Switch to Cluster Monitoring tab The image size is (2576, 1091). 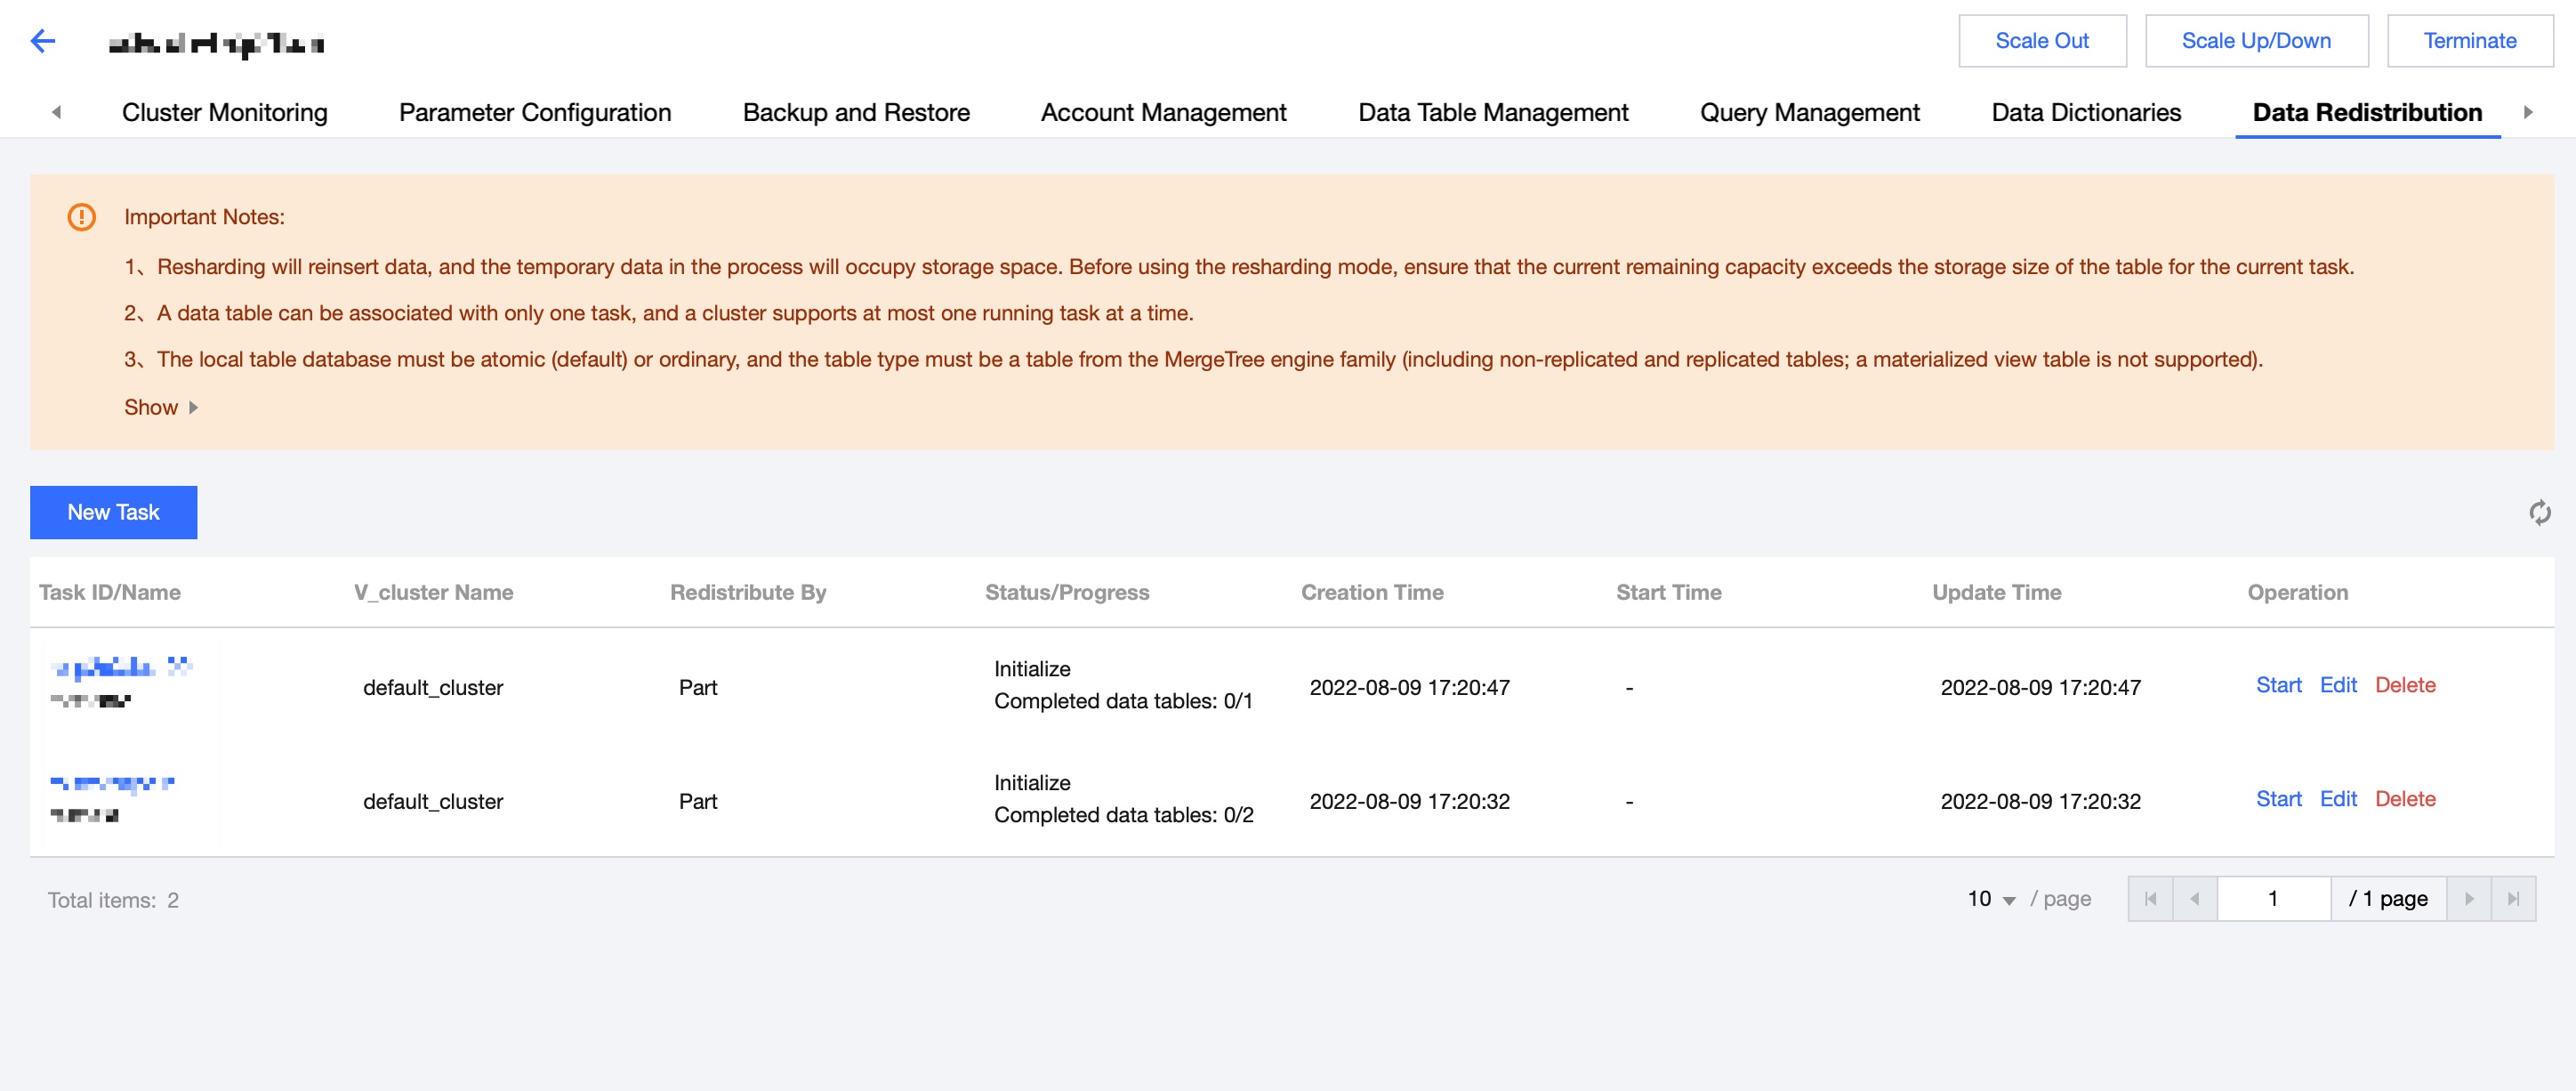[224, 112]
